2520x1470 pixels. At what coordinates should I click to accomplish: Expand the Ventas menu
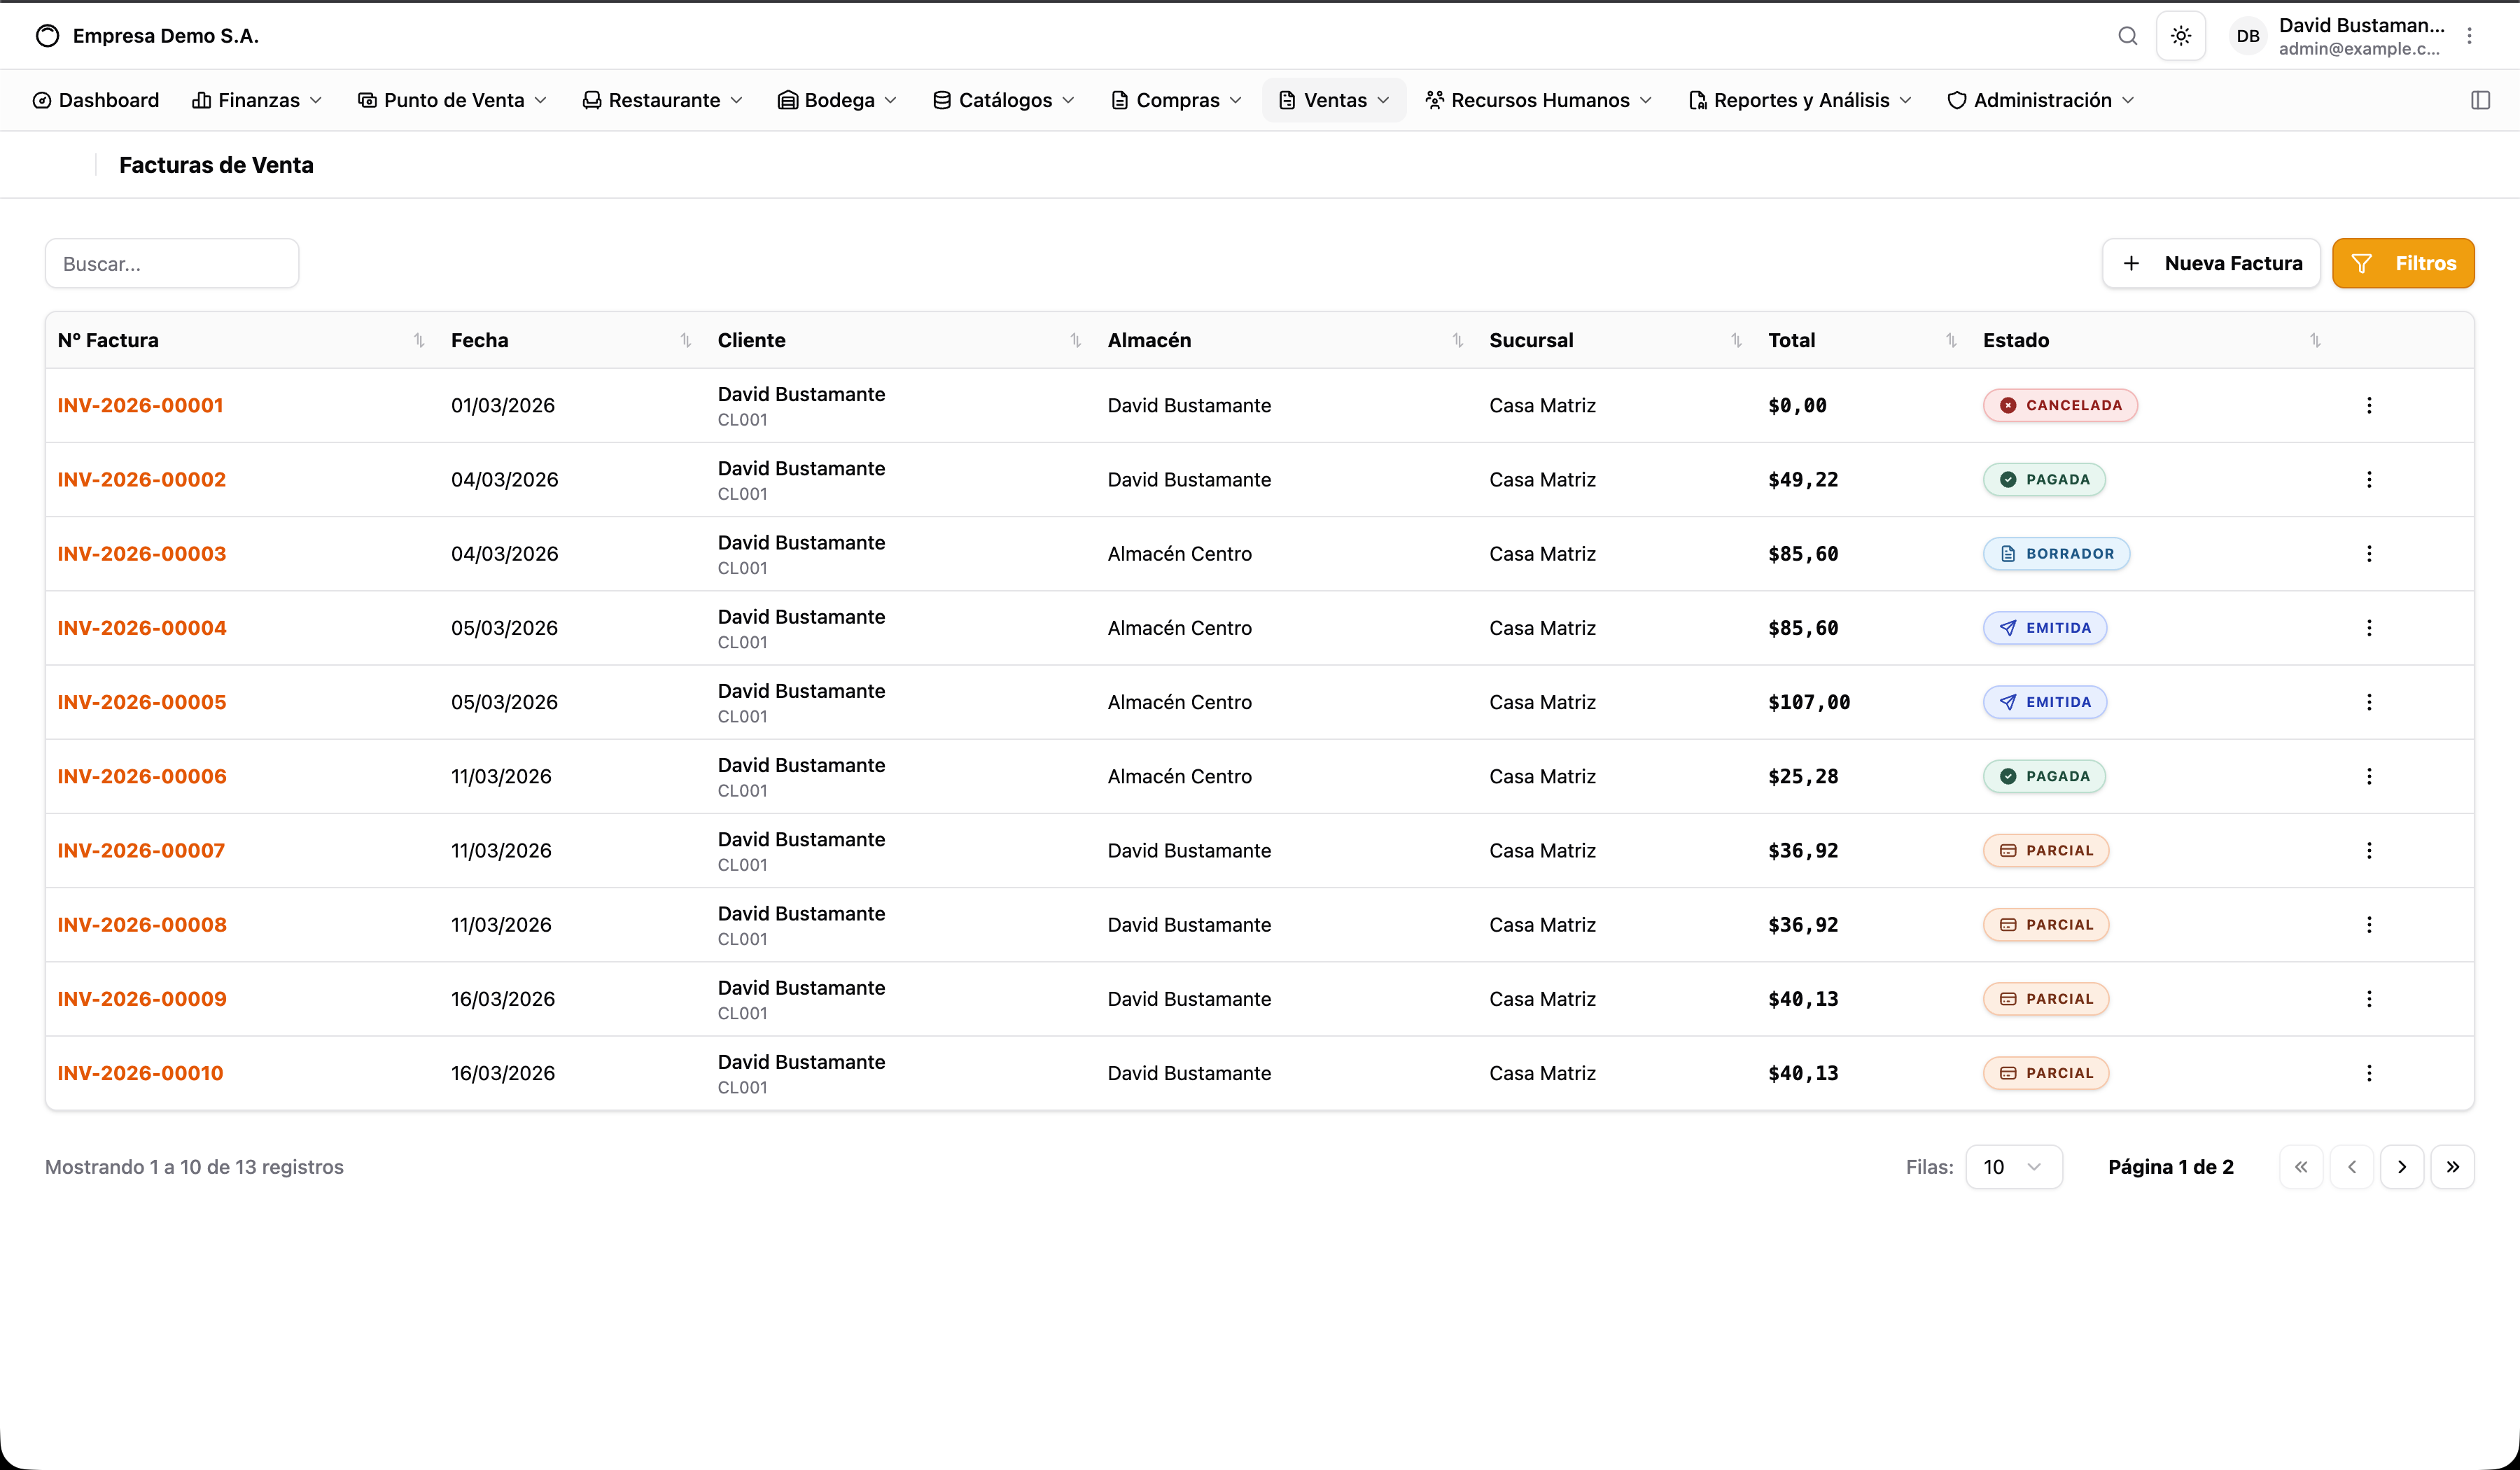coord(1334,100)
